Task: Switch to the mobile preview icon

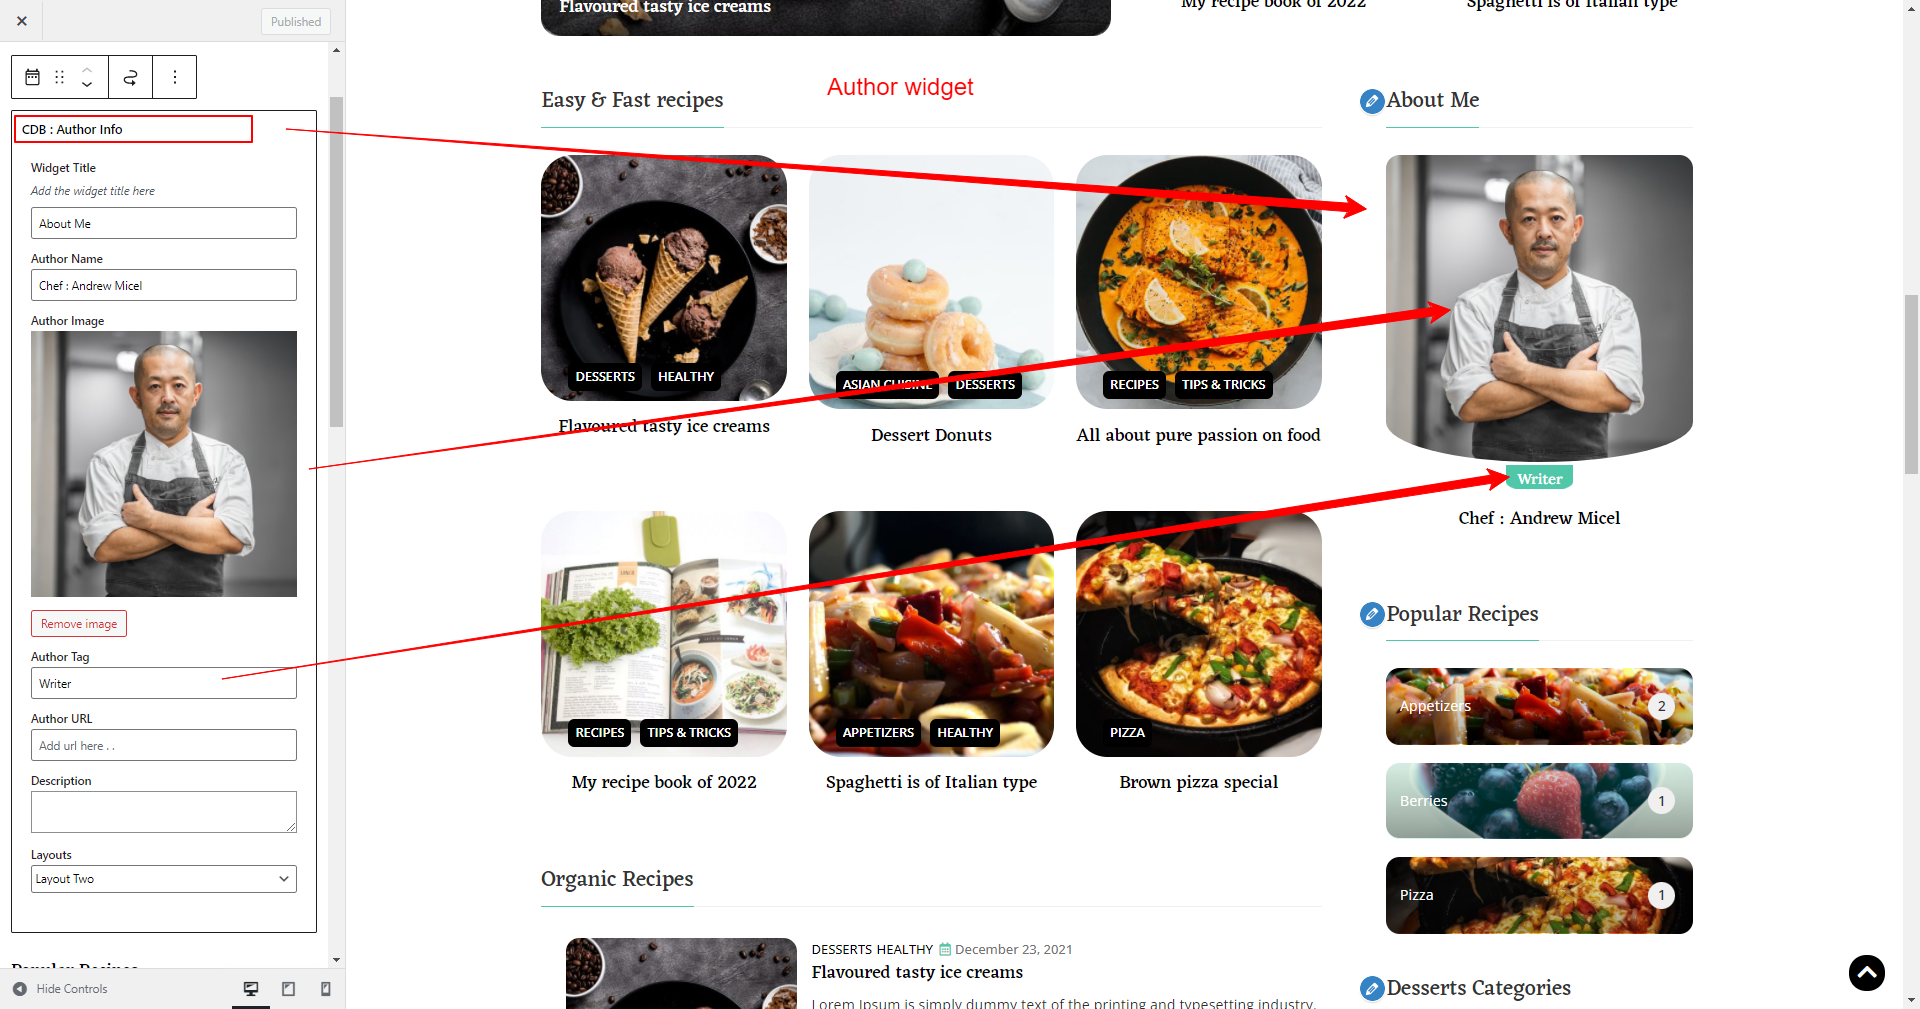Action: [325, 989]
